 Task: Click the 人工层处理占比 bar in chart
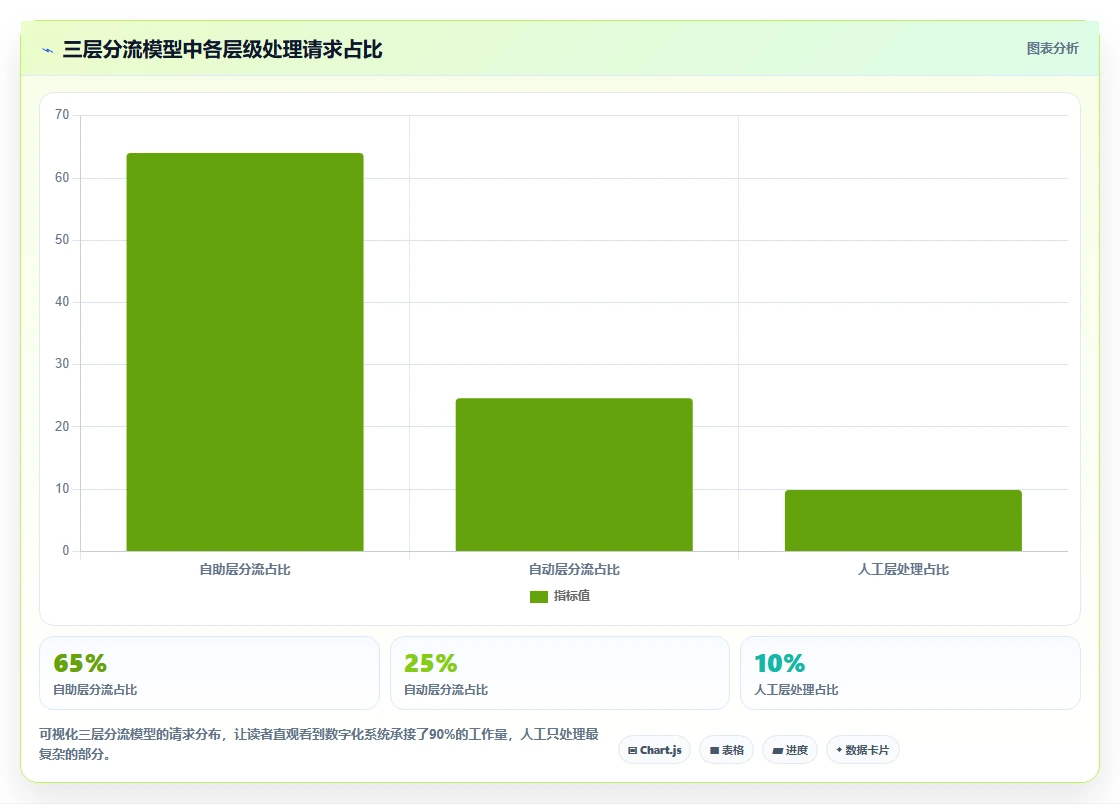click(903, 521)
